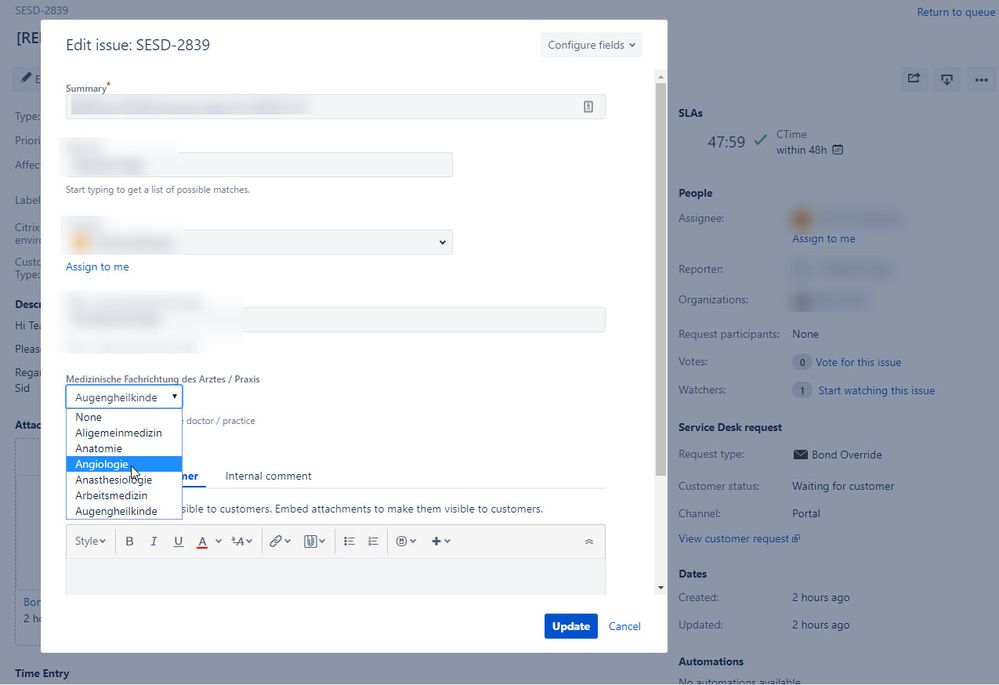999x685 pixels.
Task: Click the Summary input field
Action: [336, 106]
